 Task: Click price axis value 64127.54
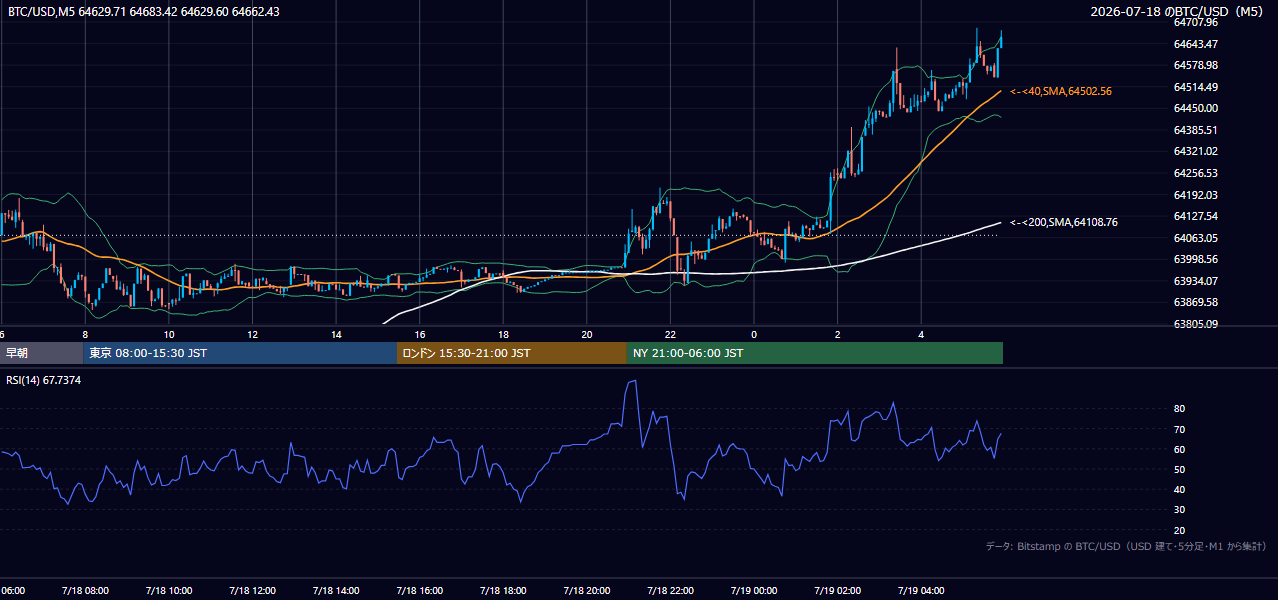pyautogui.click(x=1196, y=216)
